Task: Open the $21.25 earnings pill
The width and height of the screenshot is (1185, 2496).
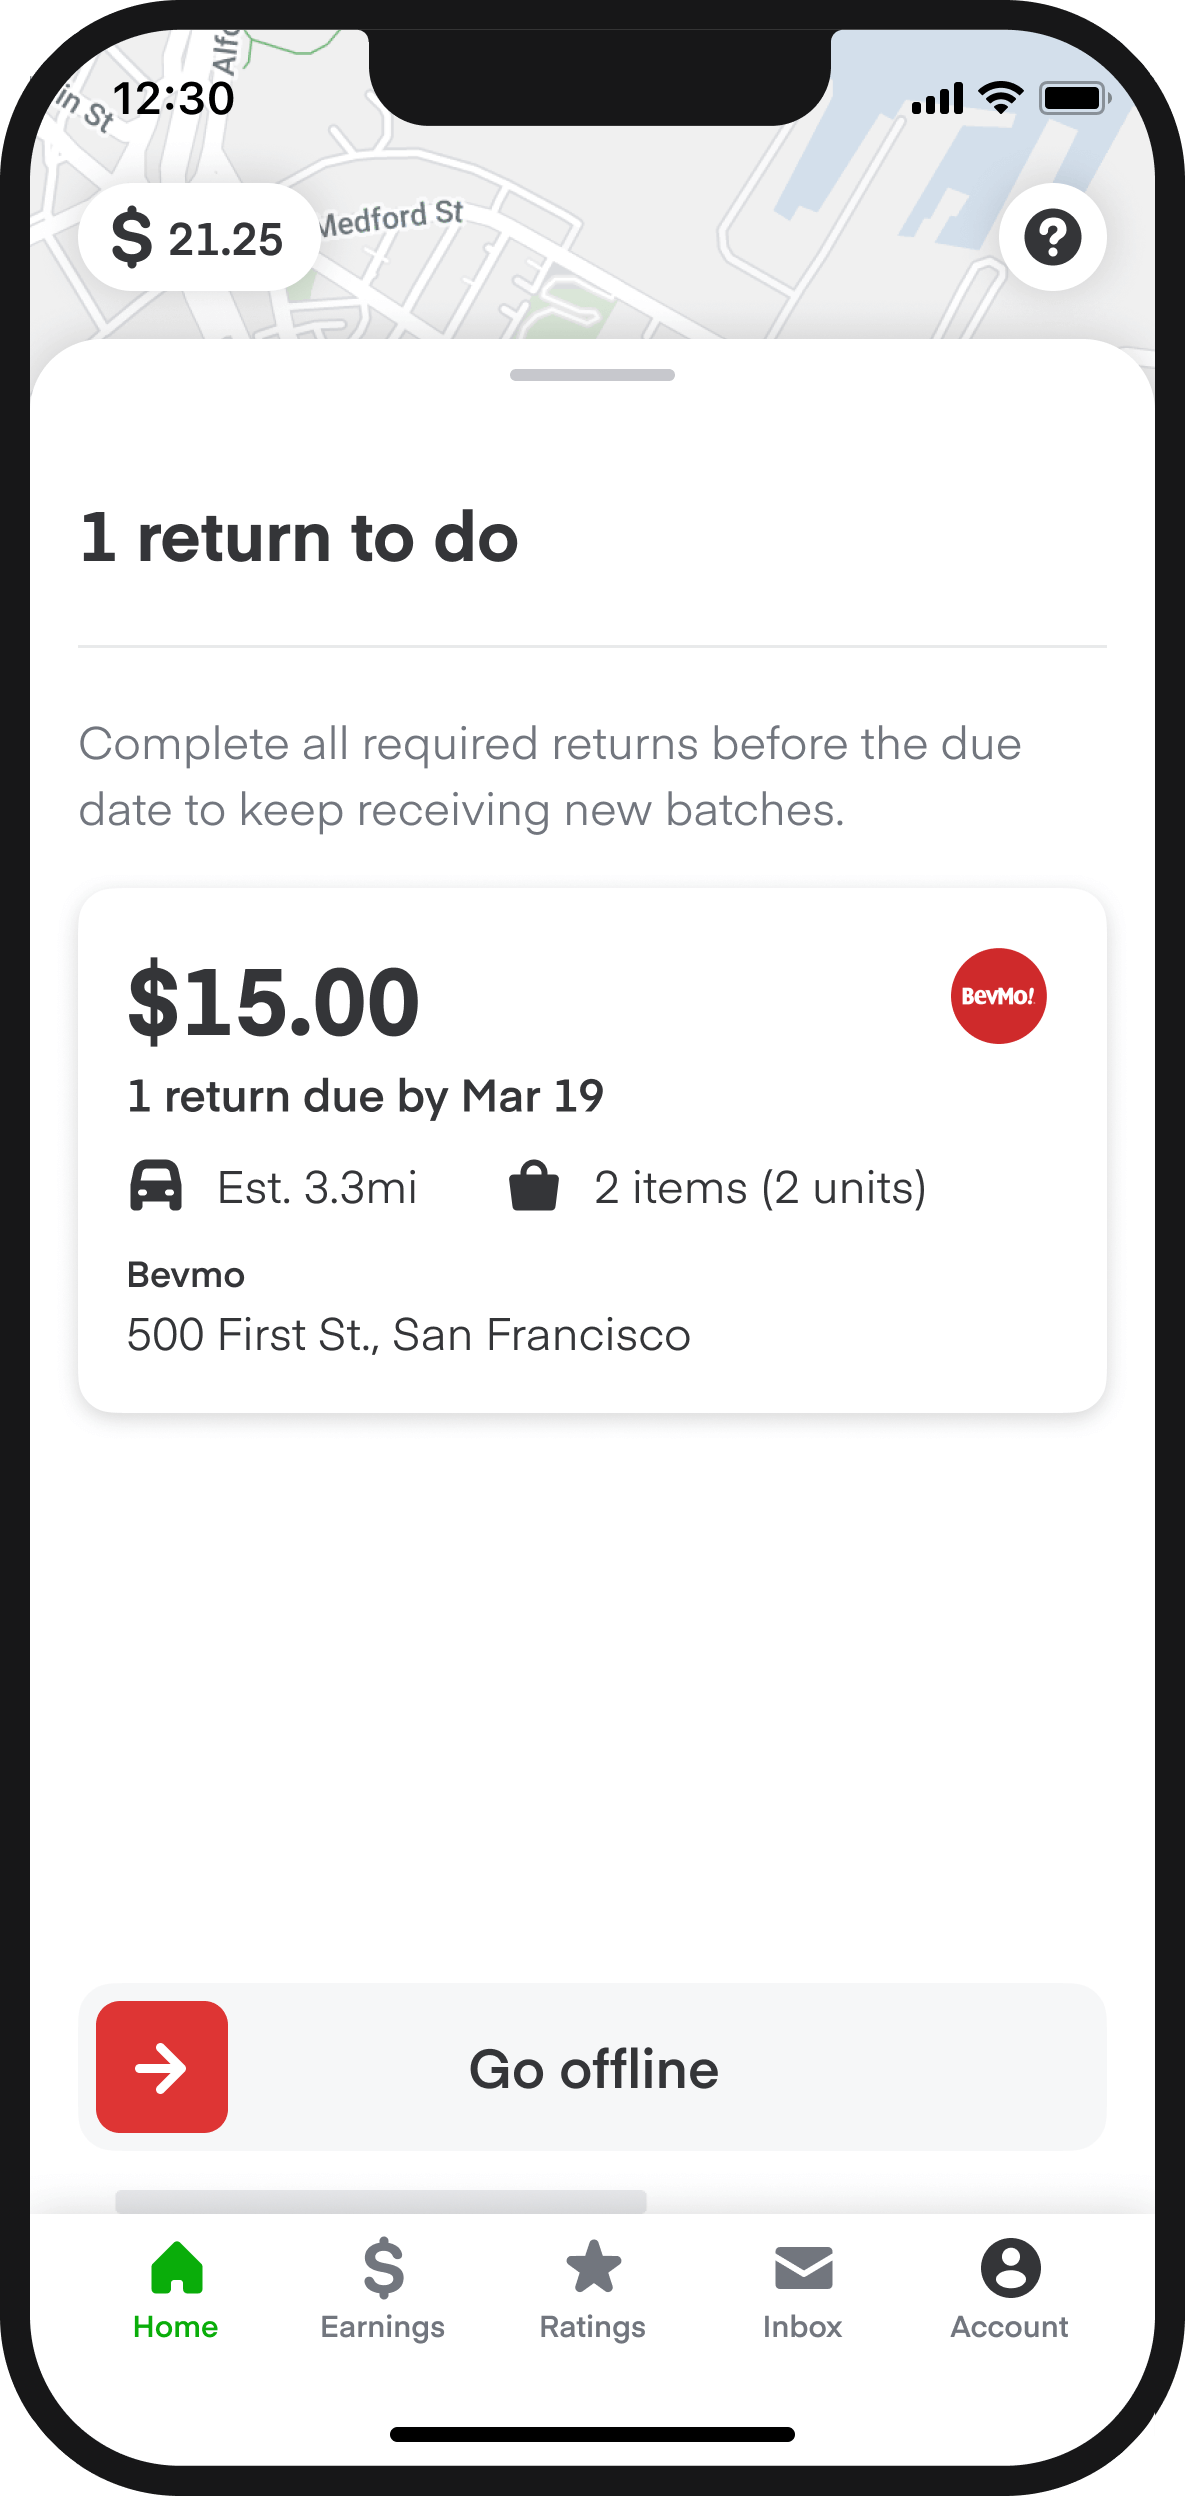Action: (198, 238)
